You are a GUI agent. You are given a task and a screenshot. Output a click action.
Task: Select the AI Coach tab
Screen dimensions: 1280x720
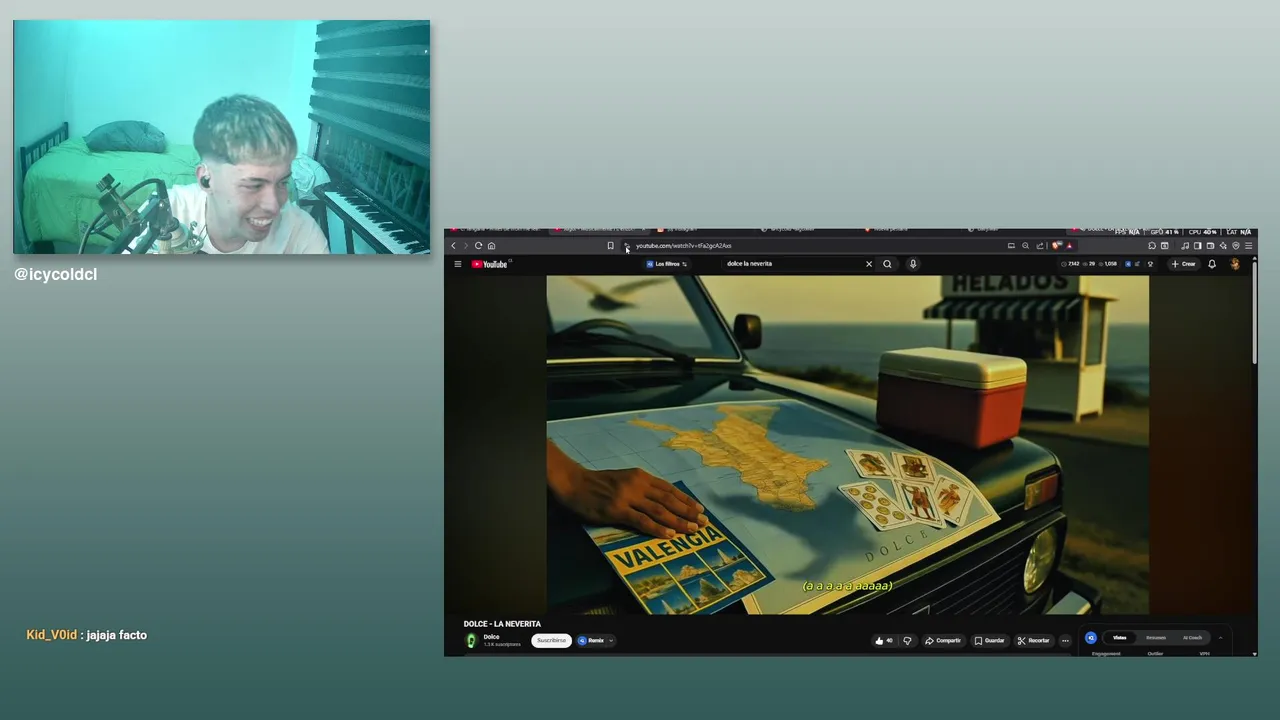(1193, 638)
